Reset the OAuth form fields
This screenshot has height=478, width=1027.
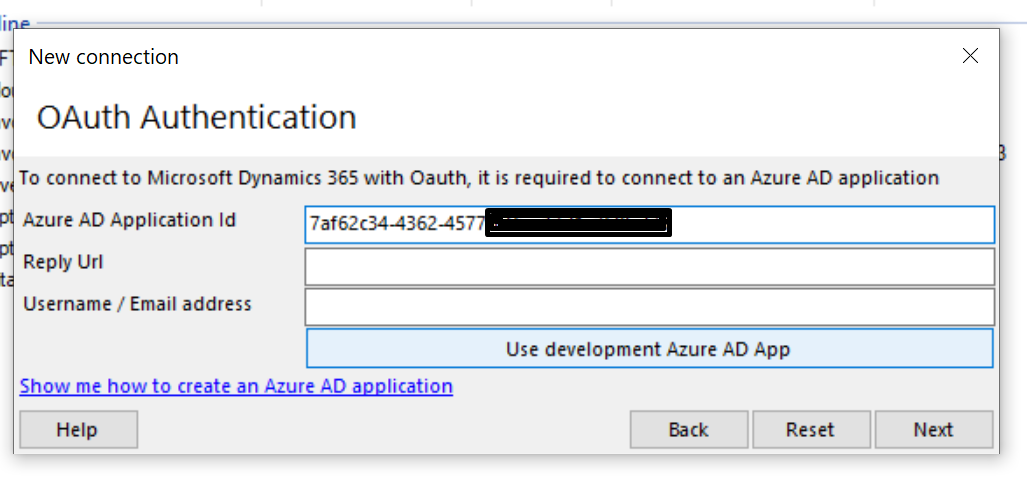(811, 430)
